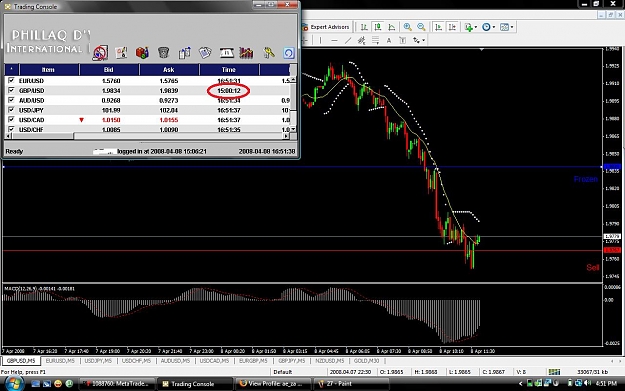Click the blocked-document icon in Trading Console

(x=100, y=53)
